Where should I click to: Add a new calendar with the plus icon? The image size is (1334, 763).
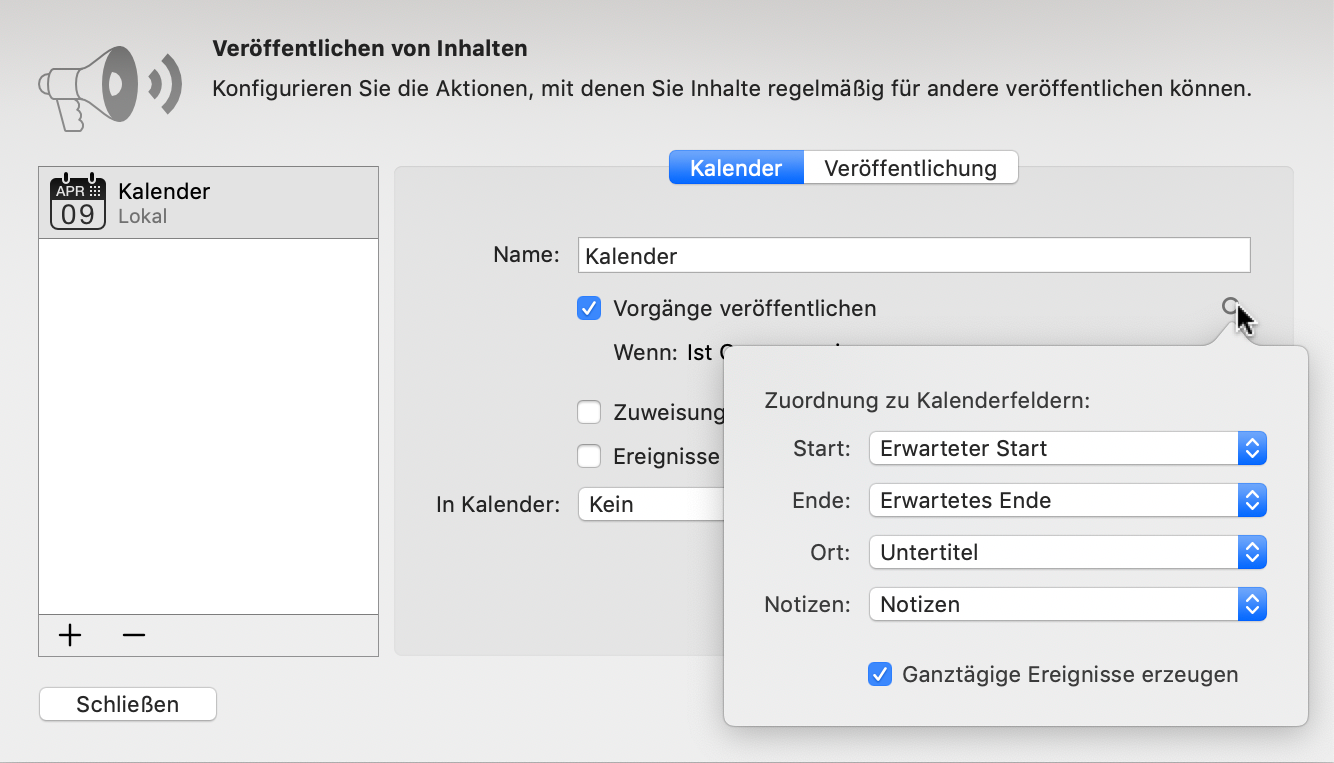point(70,635)
